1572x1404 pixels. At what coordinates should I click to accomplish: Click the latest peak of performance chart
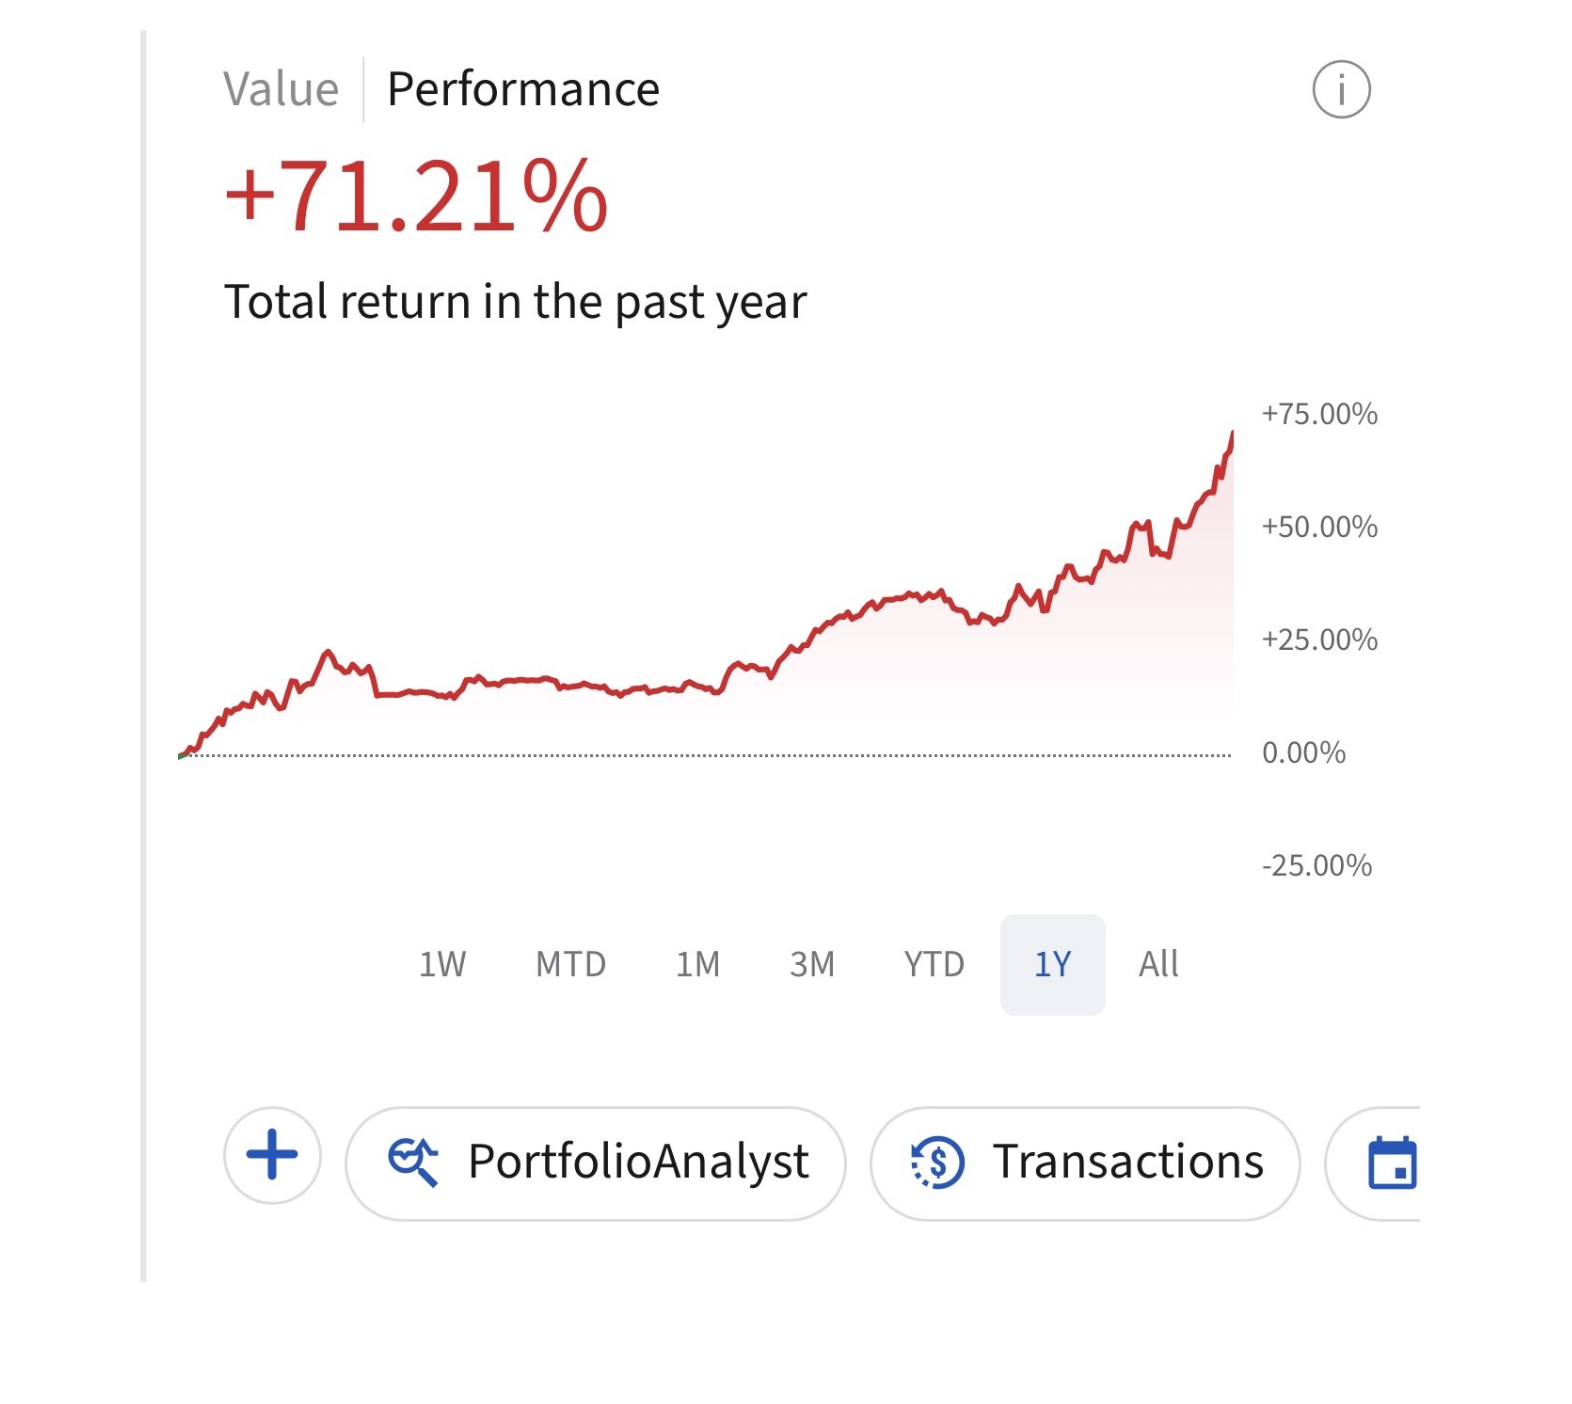1231,436
